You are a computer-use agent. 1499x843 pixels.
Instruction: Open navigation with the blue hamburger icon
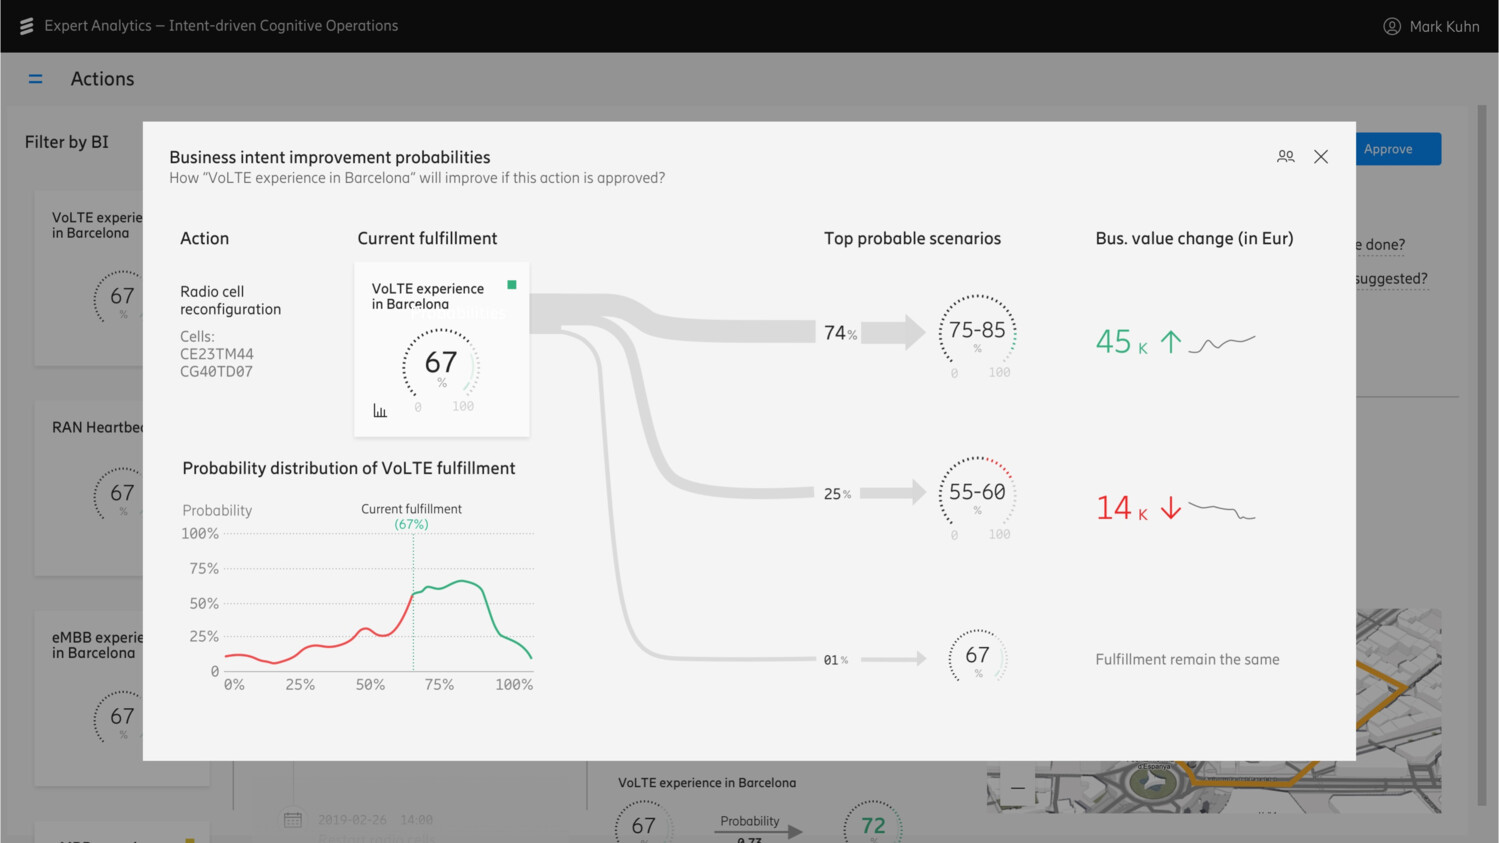[x=36, y=78]
